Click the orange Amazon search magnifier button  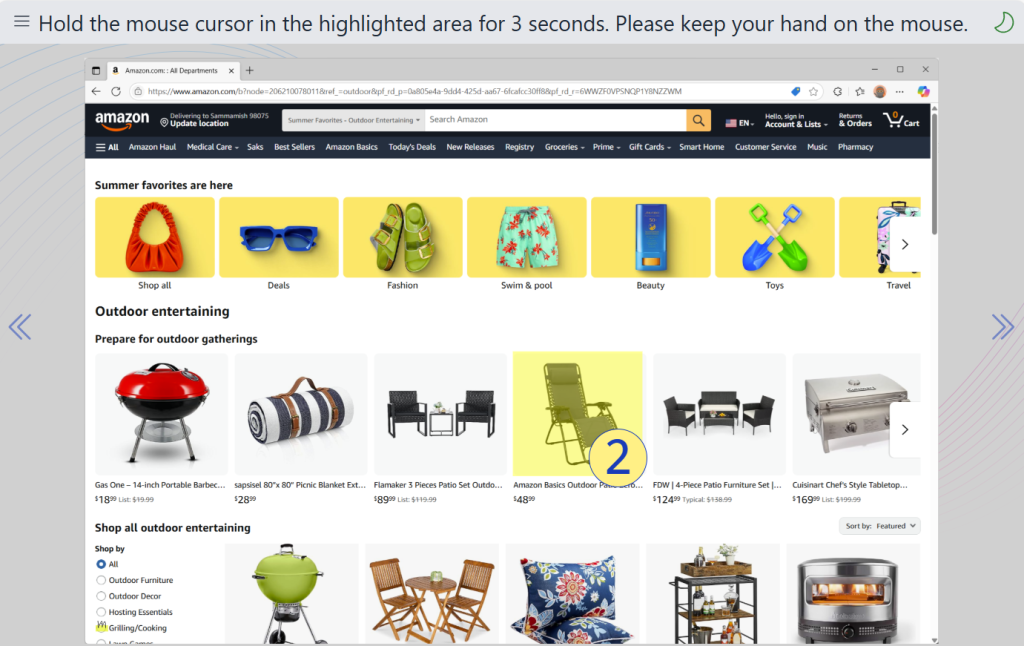tap(698, 120)
